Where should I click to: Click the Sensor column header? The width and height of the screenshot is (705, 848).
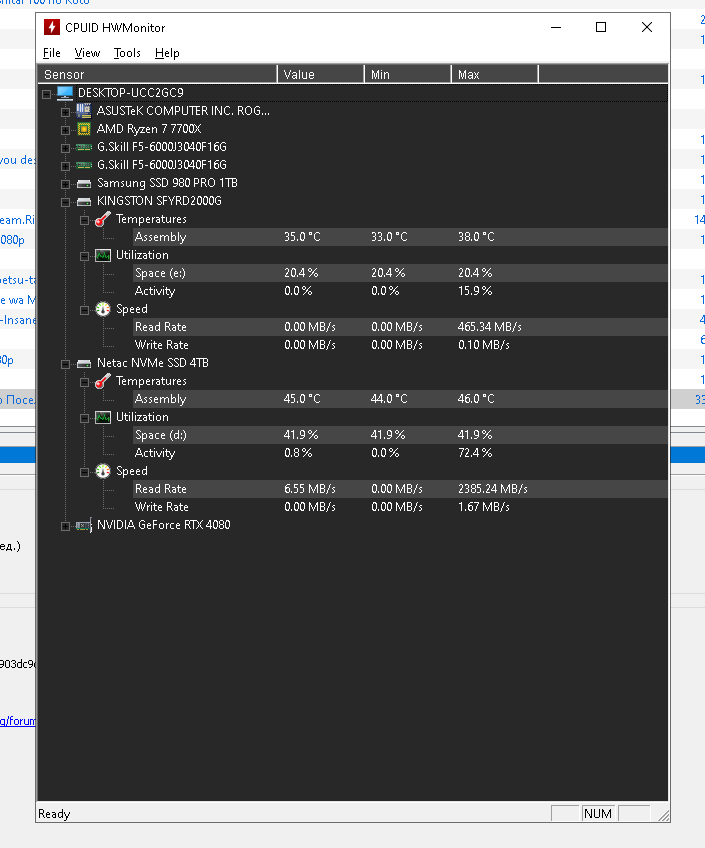157,74
